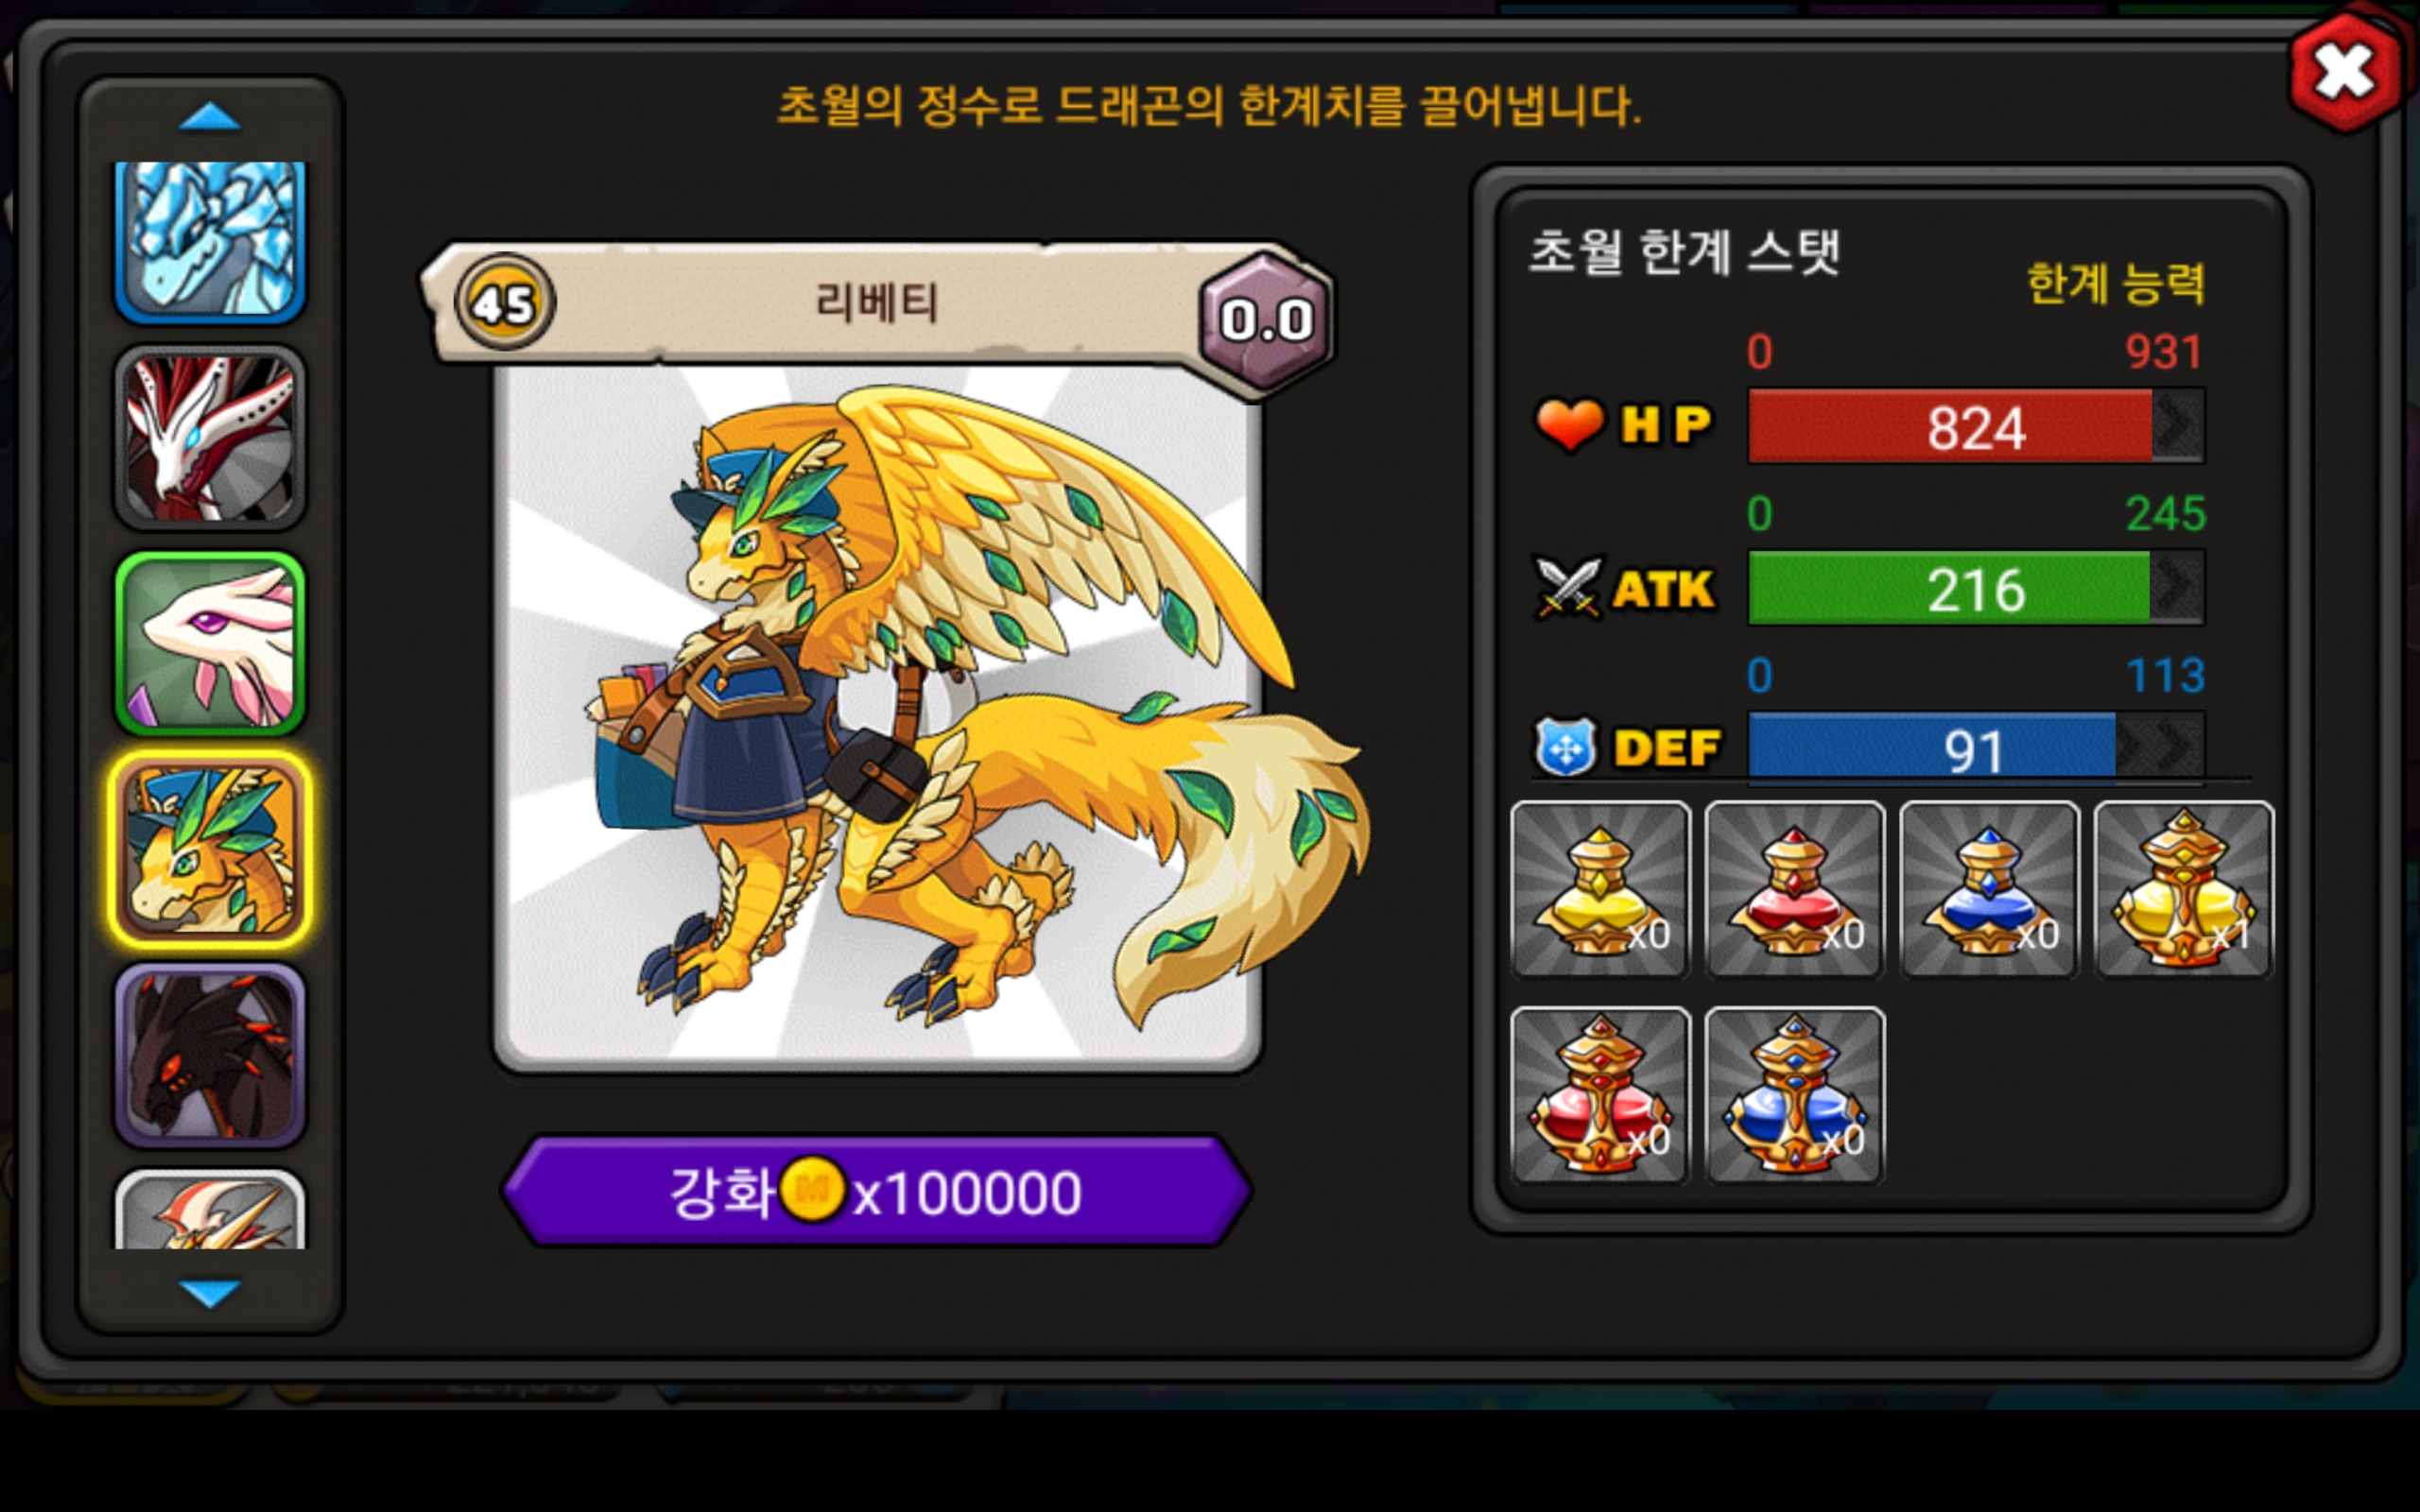
Task: Choose the highlighted golden dragon thumbnail
Action: [210, 849]
